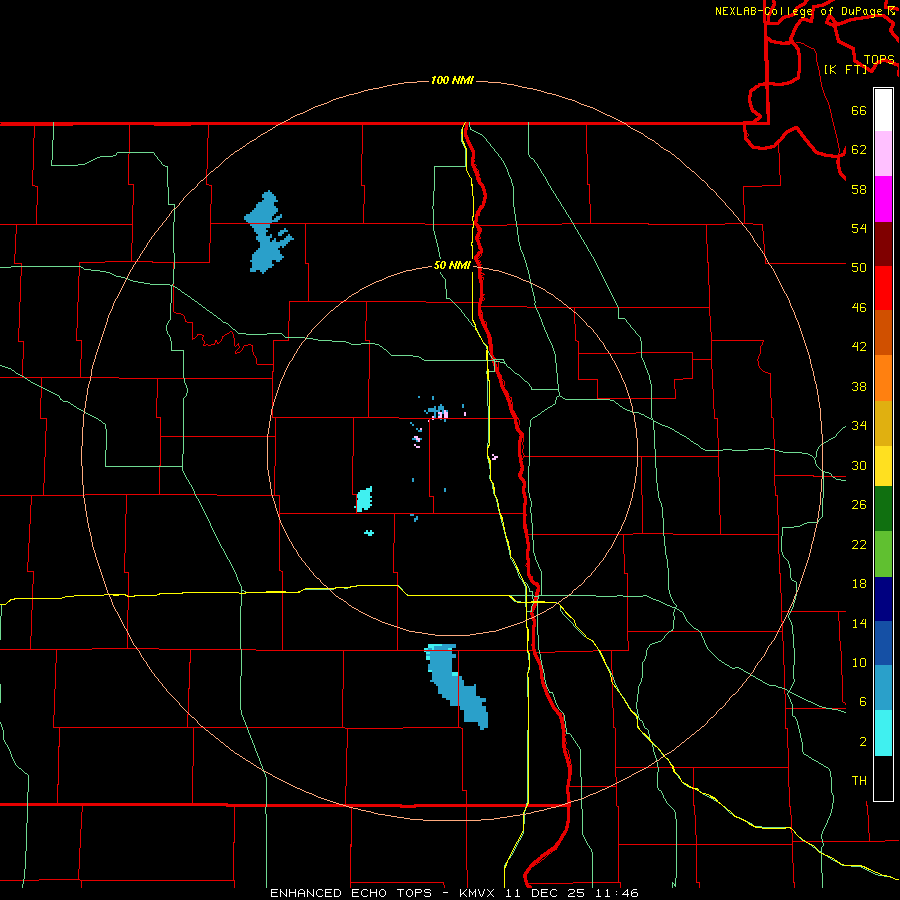Click the "2" scale value
This screenshot has height=900, width=900.
pos(862,742)
